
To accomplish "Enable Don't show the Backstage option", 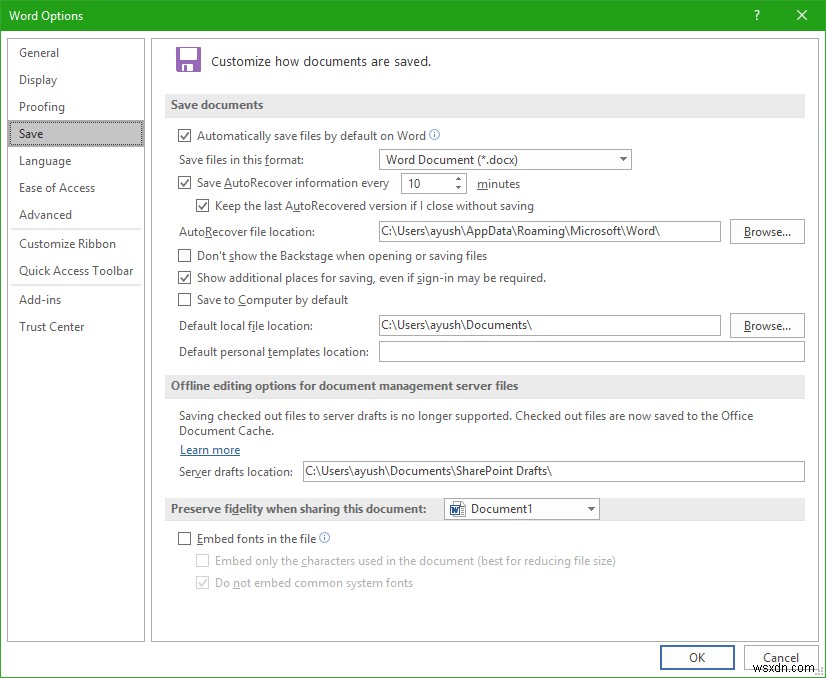I will [185, 256].
